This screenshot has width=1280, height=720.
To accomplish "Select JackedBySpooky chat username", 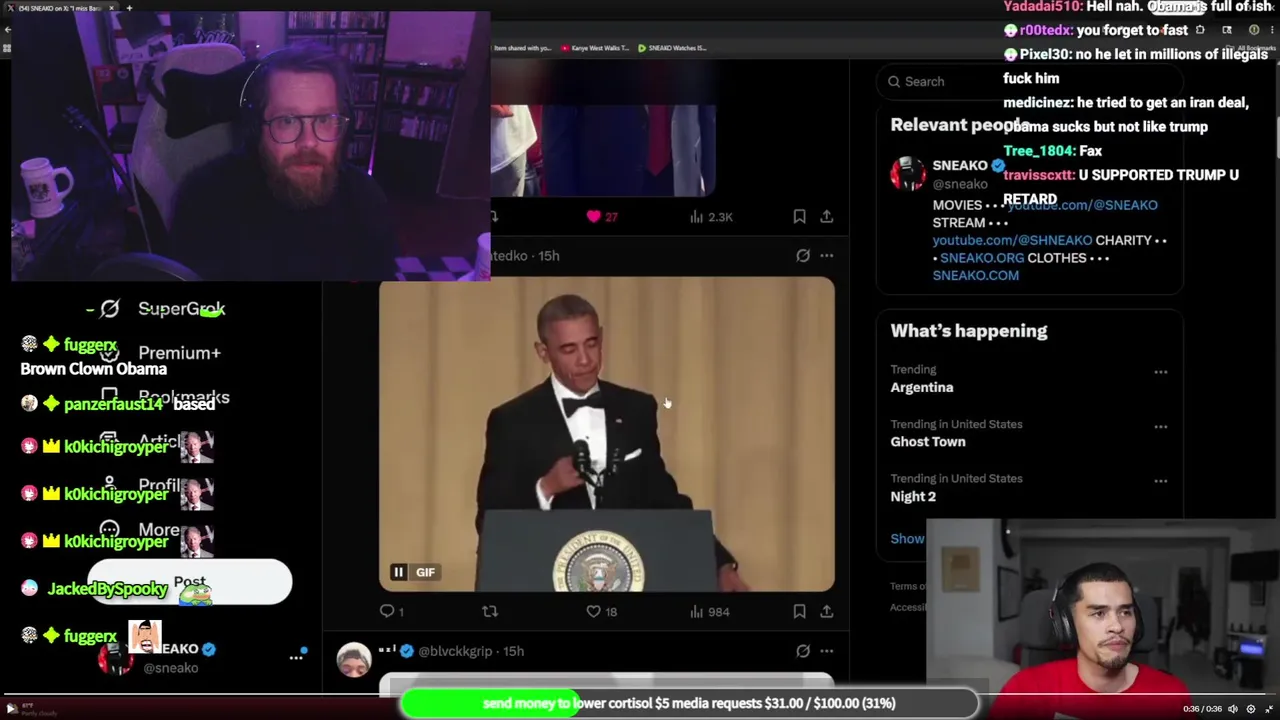I will point(107,589).
